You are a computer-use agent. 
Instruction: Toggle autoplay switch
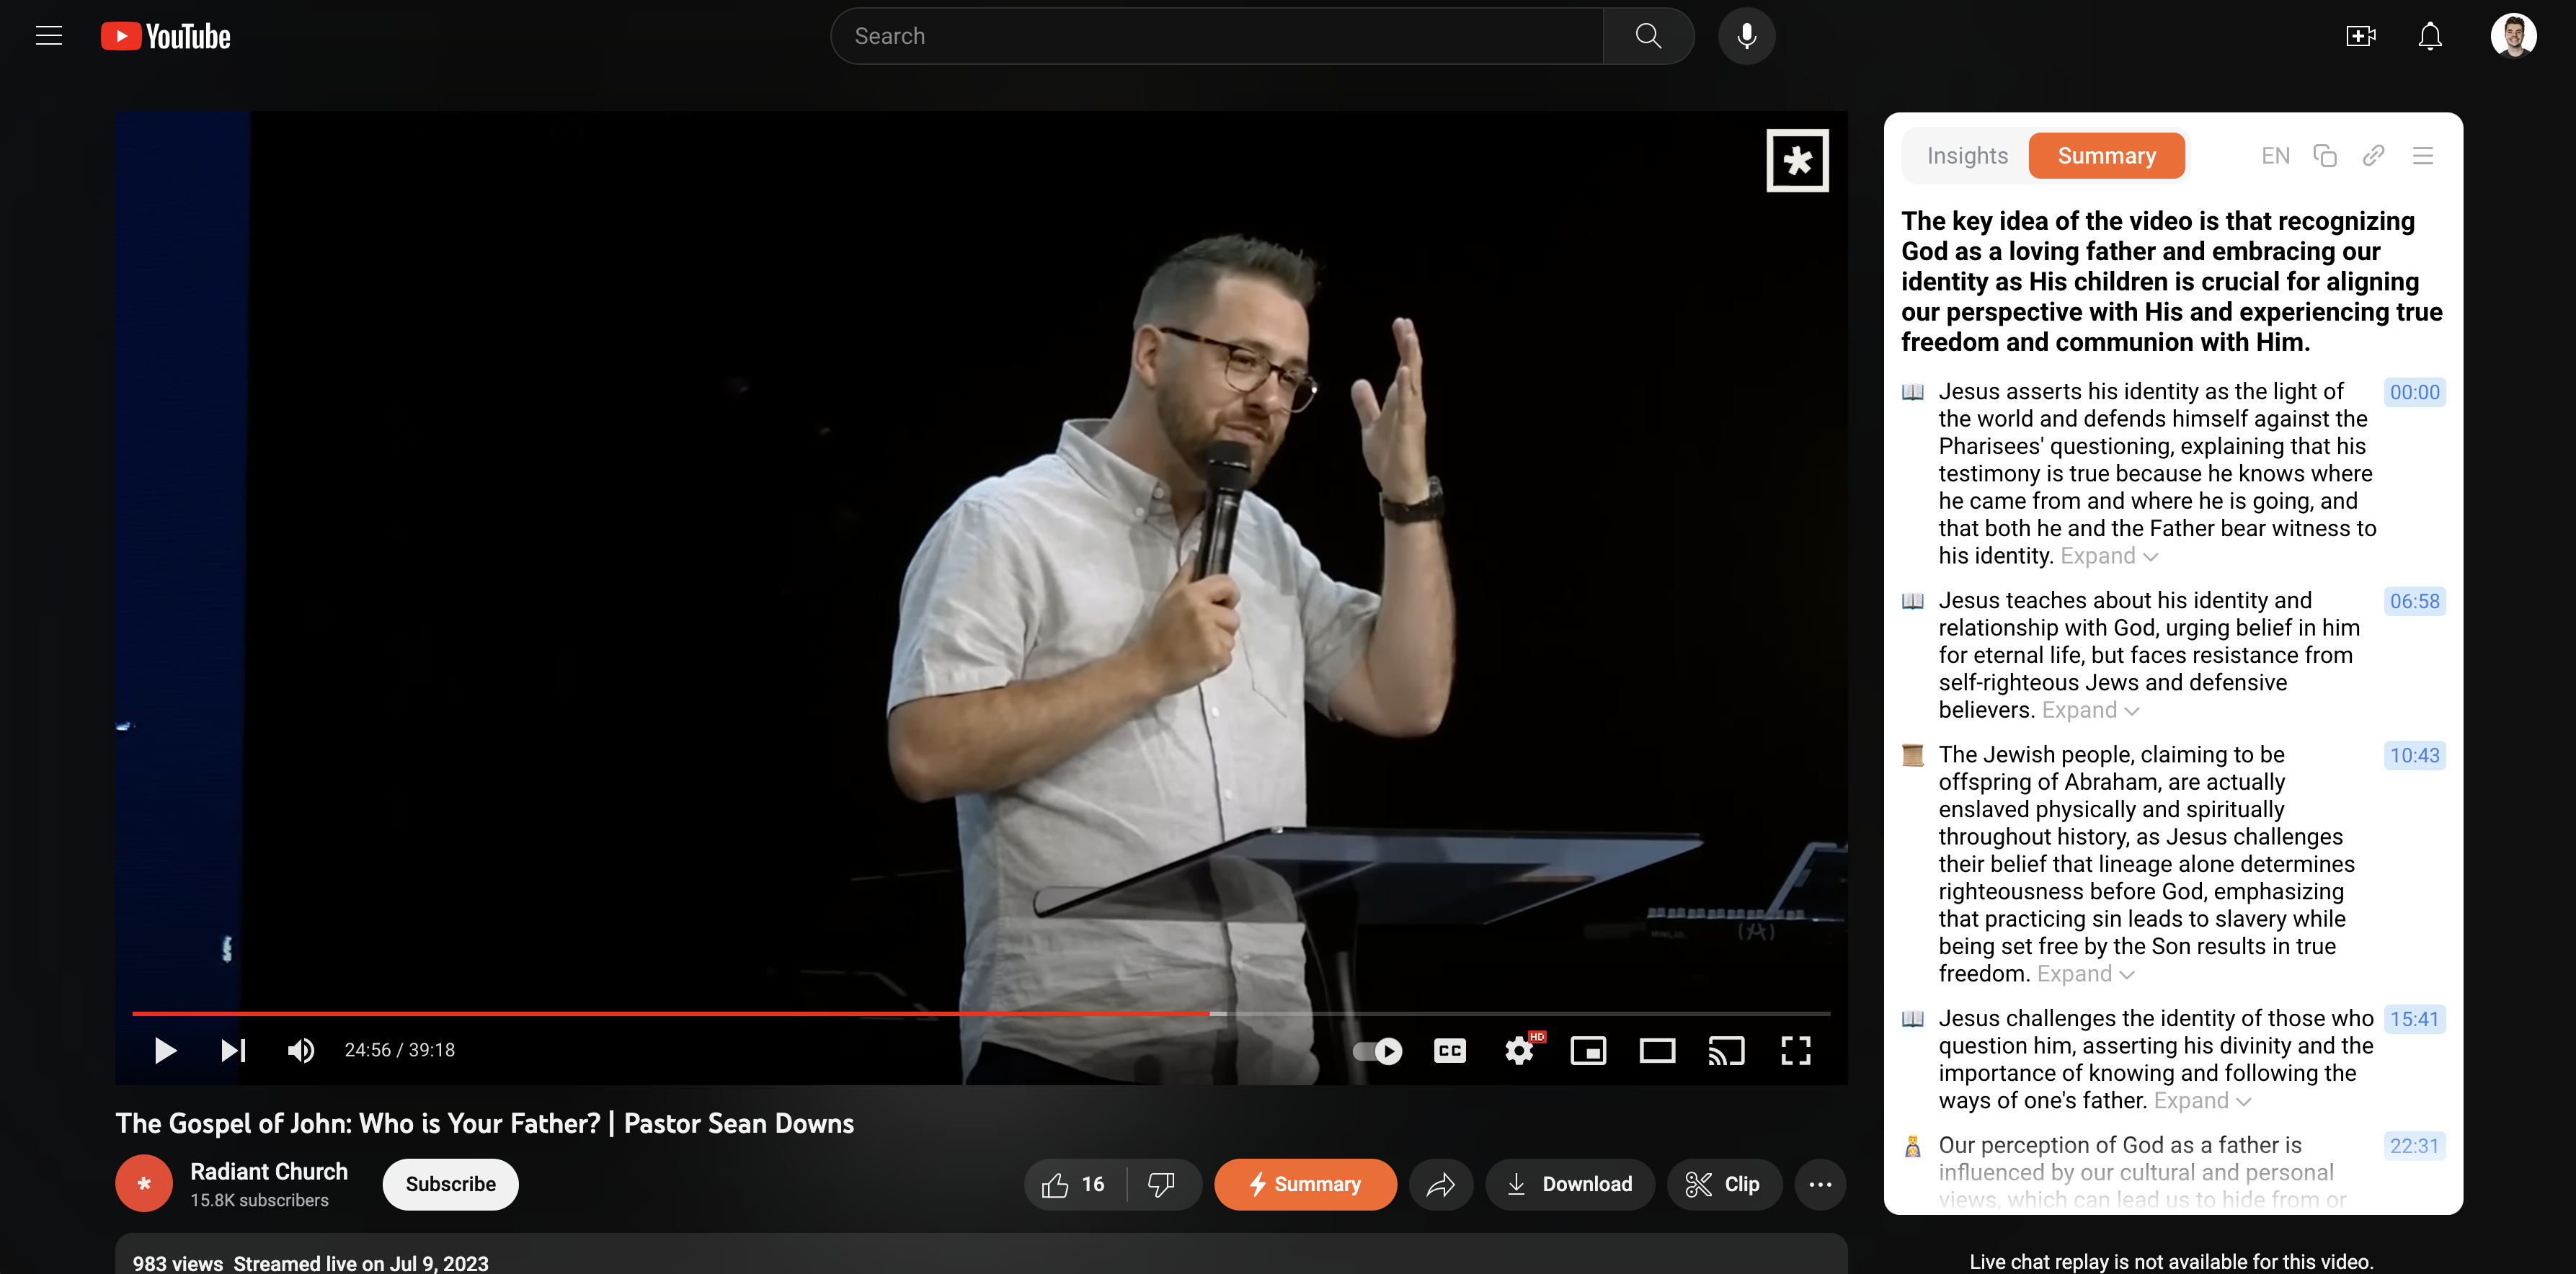(1377, 1050)
